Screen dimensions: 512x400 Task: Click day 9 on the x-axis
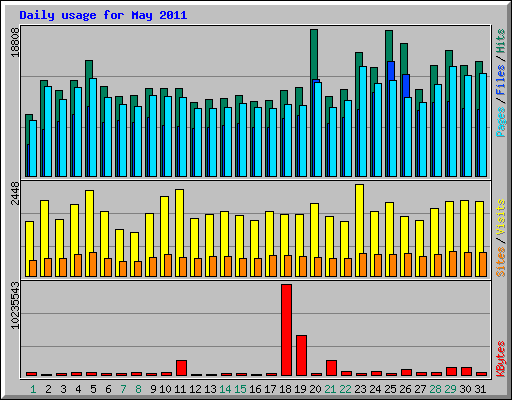click(153, 389)
